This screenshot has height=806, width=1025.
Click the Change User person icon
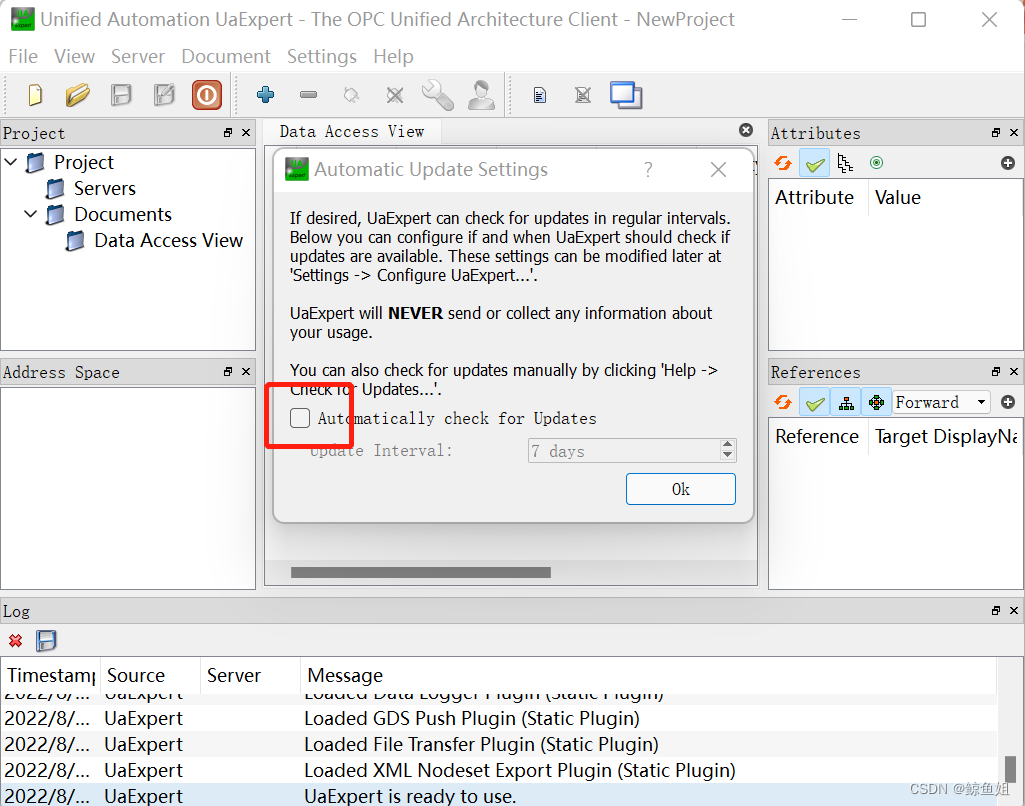481,95
